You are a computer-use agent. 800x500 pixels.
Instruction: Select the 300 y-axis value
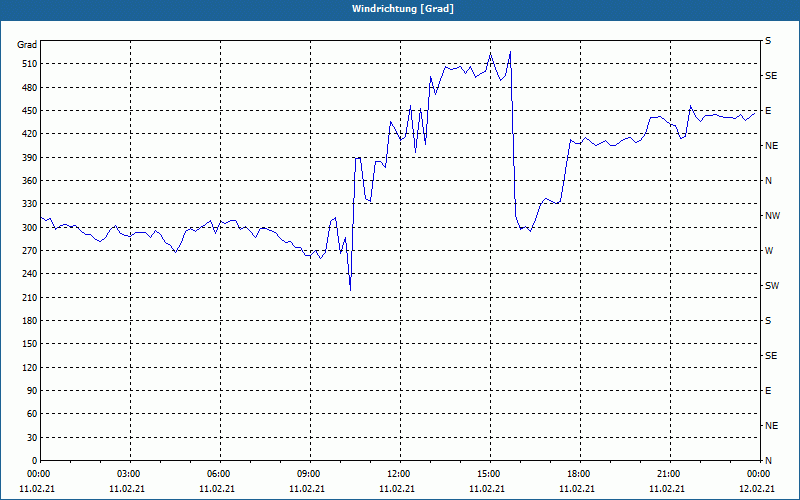tap(30, 228)
